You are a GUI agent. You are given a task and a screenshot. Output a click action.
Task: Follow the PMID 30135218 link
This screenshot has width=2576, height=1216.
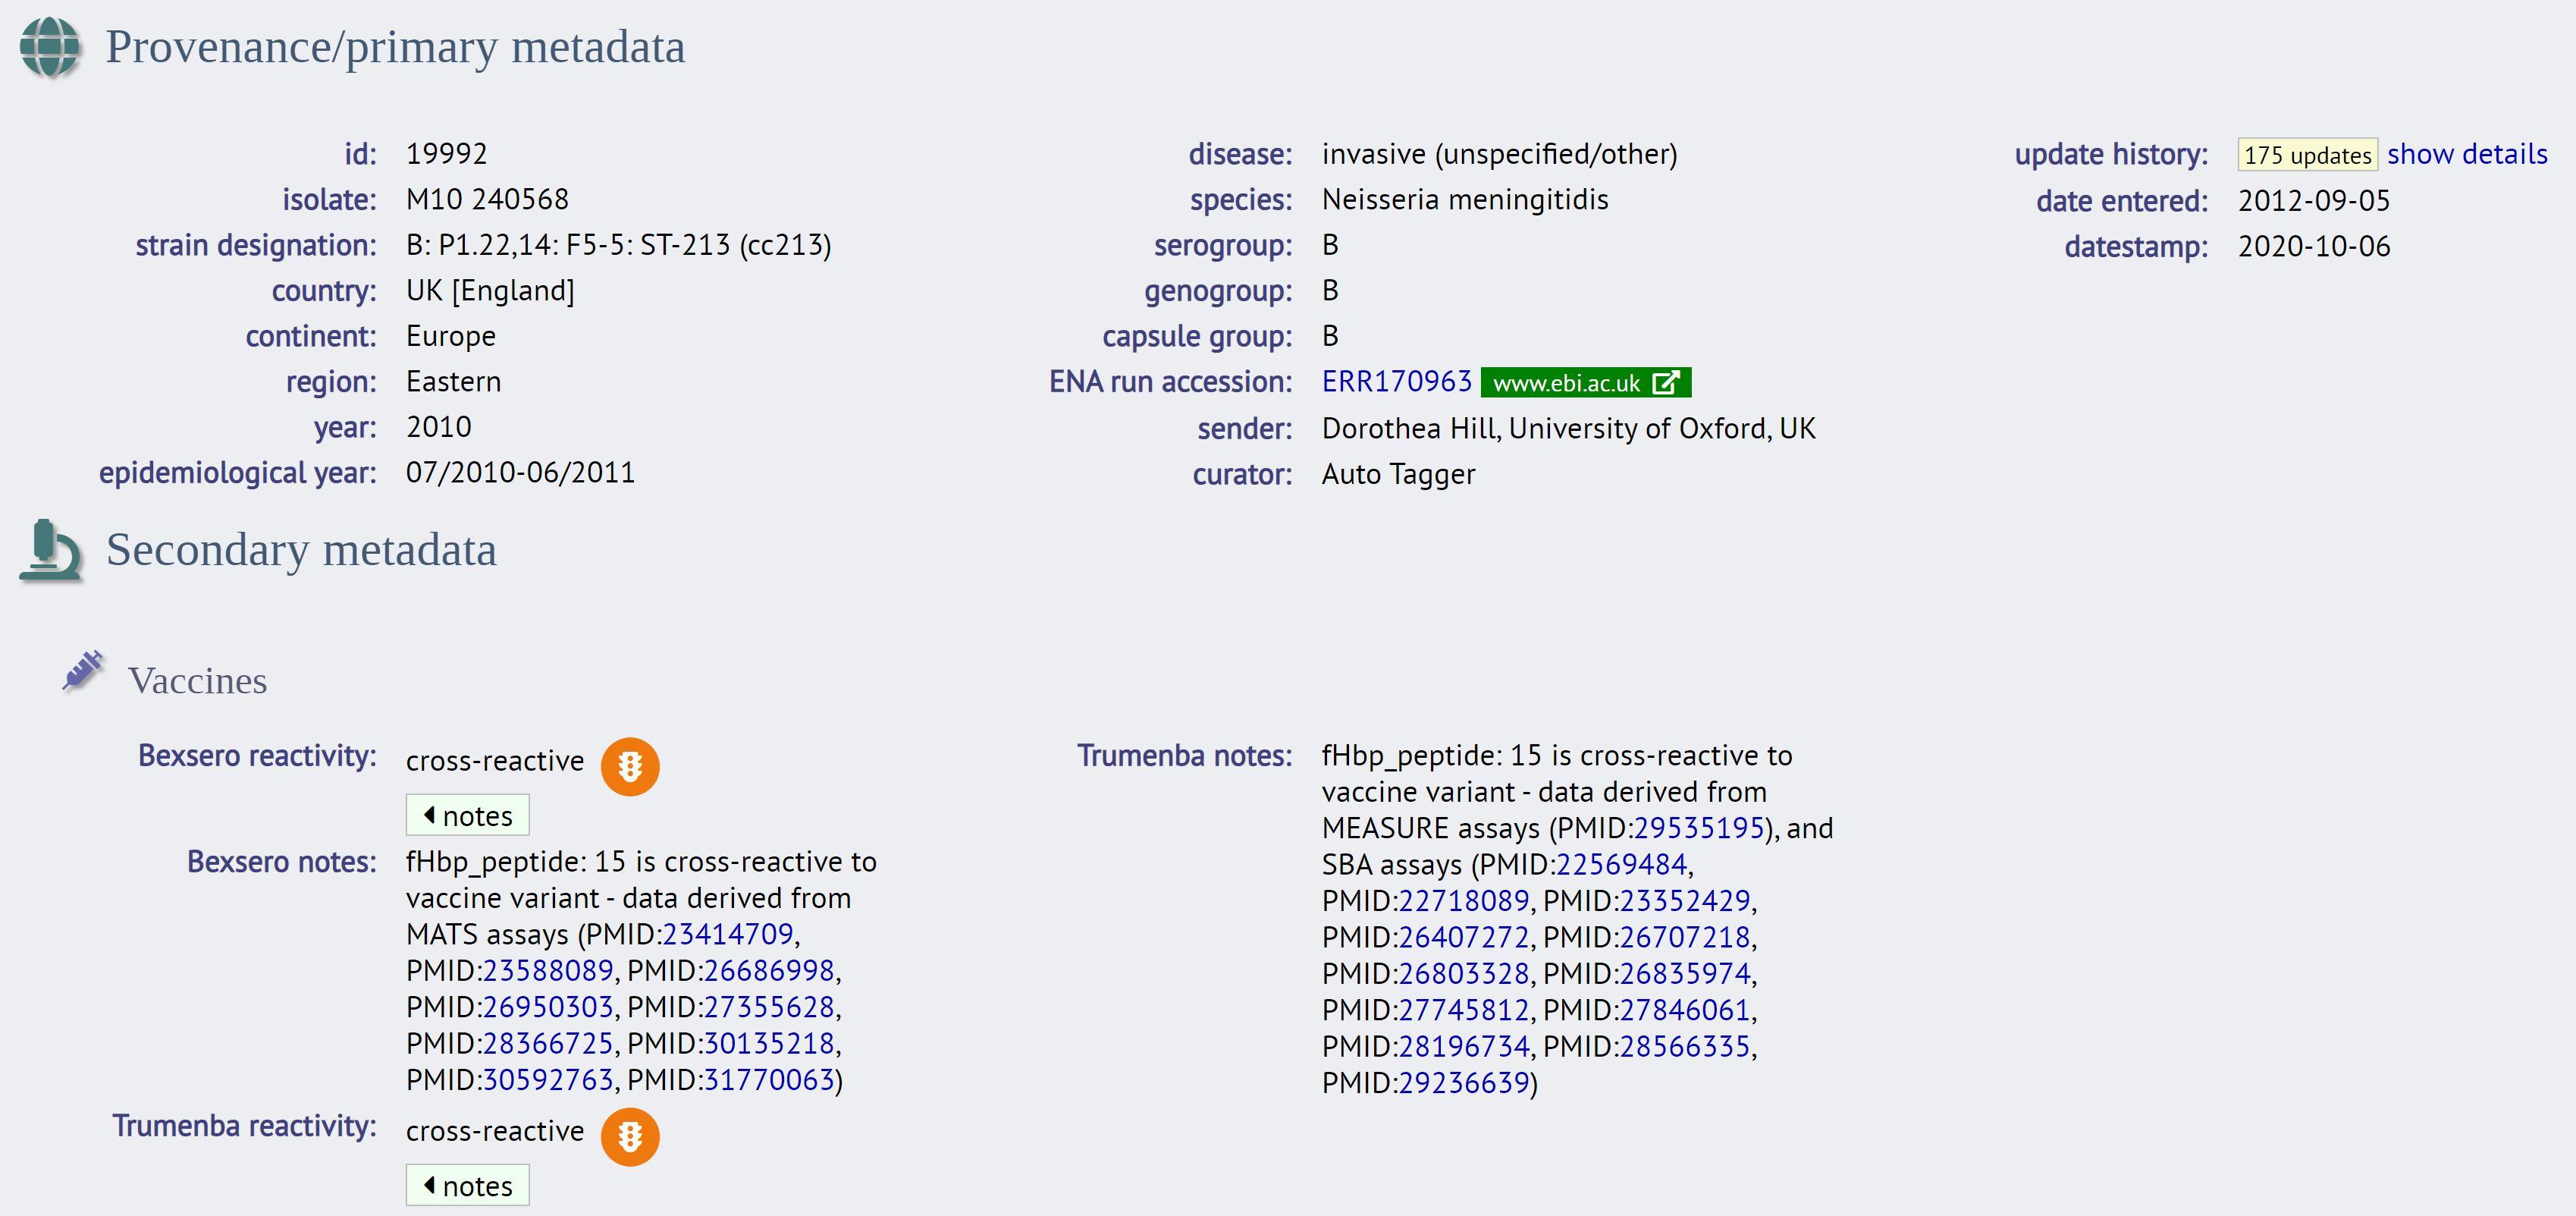tap(769, 1043)
